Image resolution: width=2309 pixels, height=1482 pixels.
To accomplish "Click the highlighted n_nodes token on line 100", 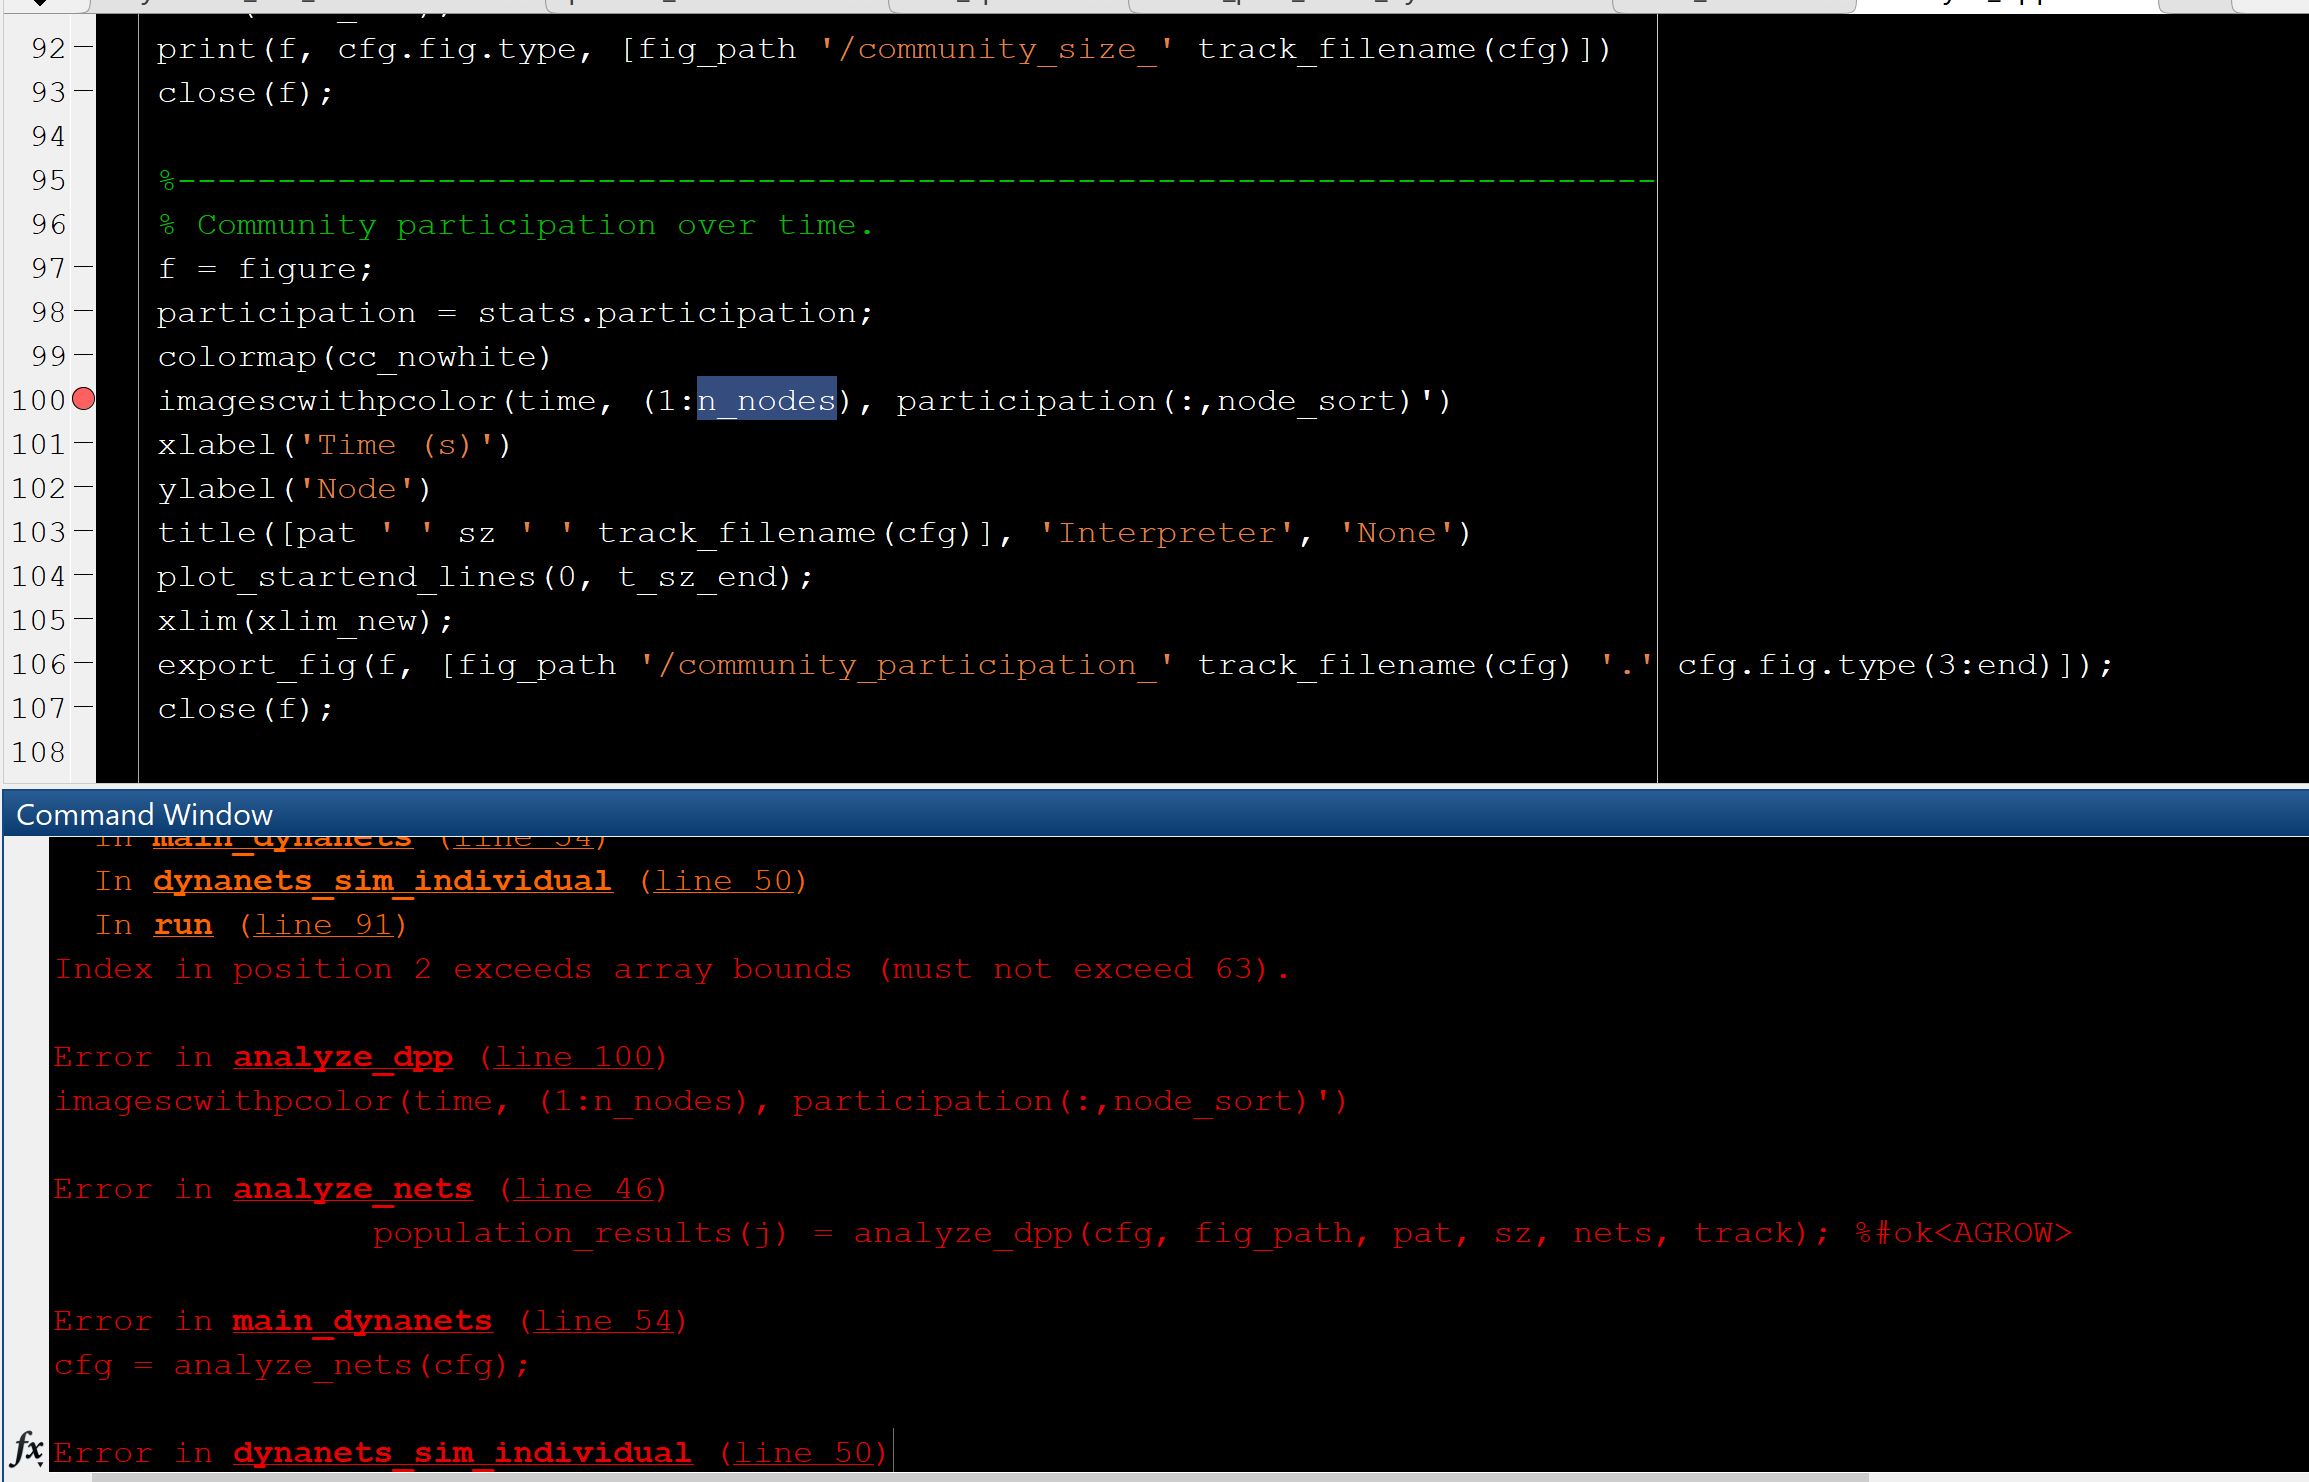I will pyautogui.click(x=766, y=400).
